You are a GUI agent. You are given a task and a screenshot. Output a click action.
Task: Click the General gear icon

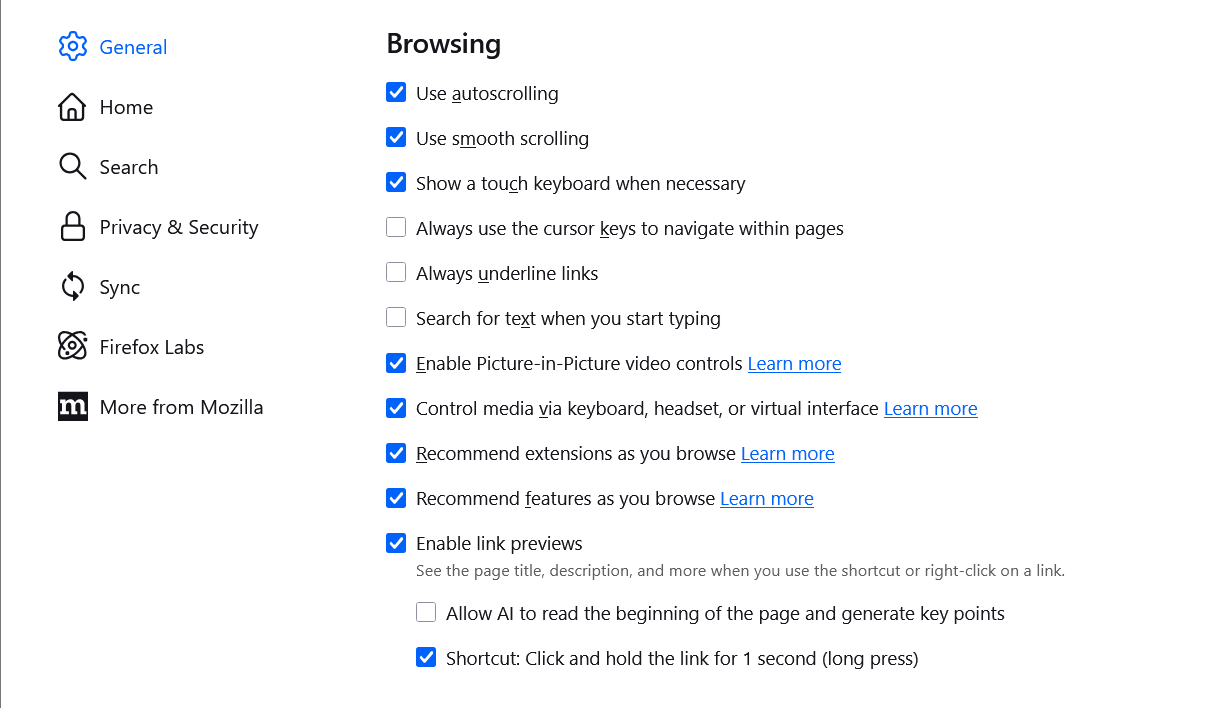(x=73, y=47)
